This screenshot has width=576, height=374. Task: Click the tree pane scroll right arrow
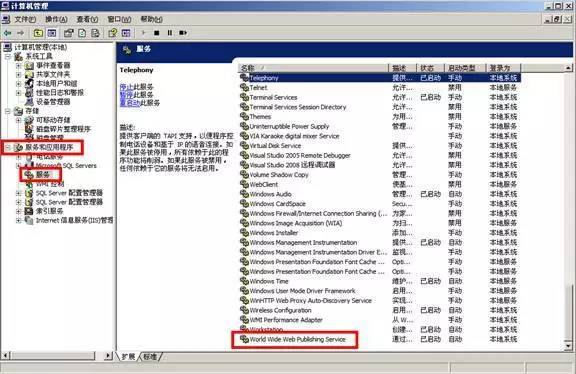tap(108, 356)
